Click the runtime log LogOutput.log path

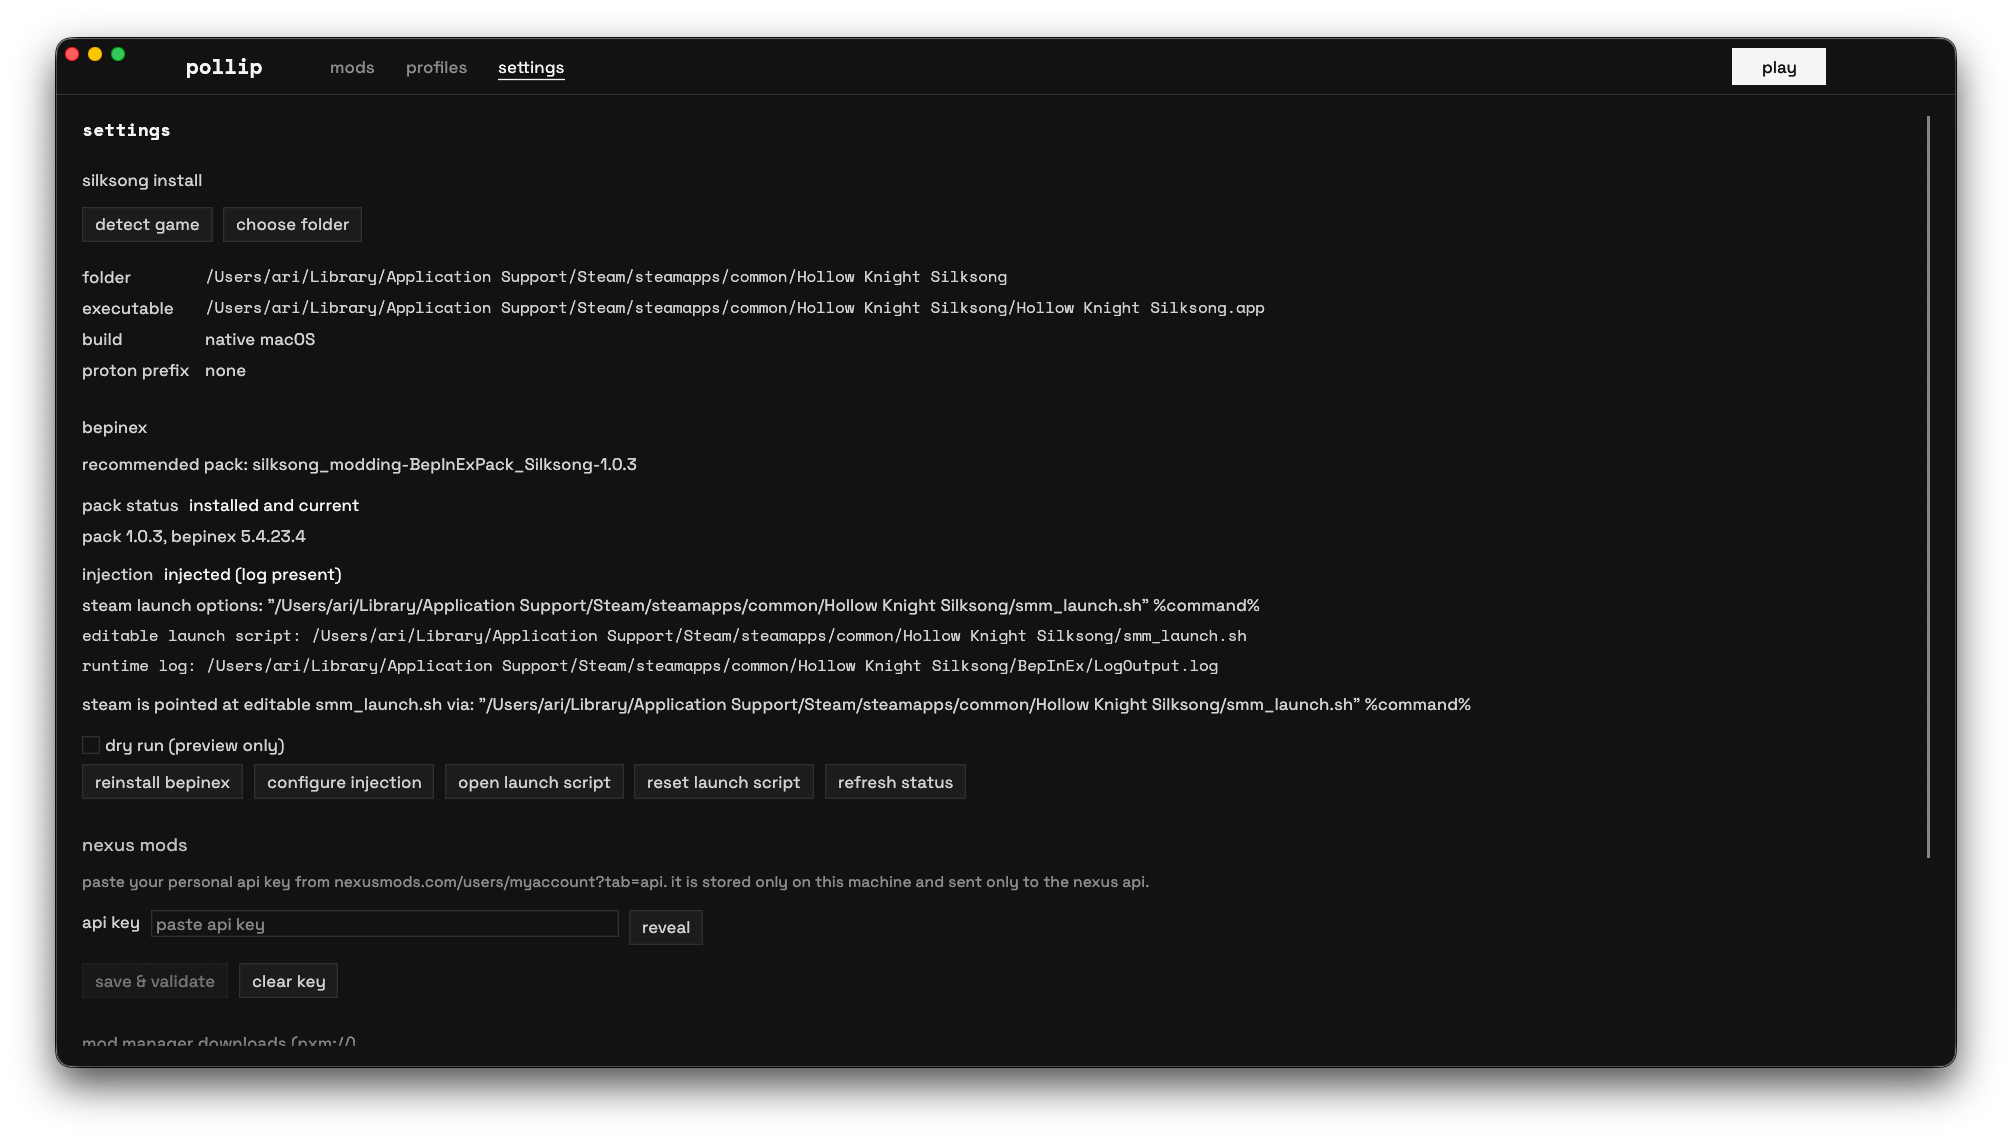click(650, 666)
